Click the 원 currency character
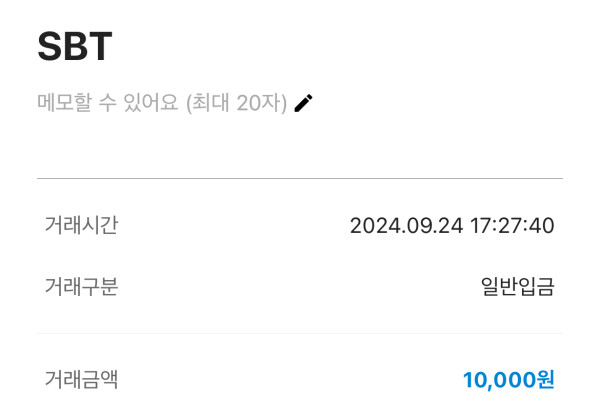The image size is (600, 415). click(545, 380)
